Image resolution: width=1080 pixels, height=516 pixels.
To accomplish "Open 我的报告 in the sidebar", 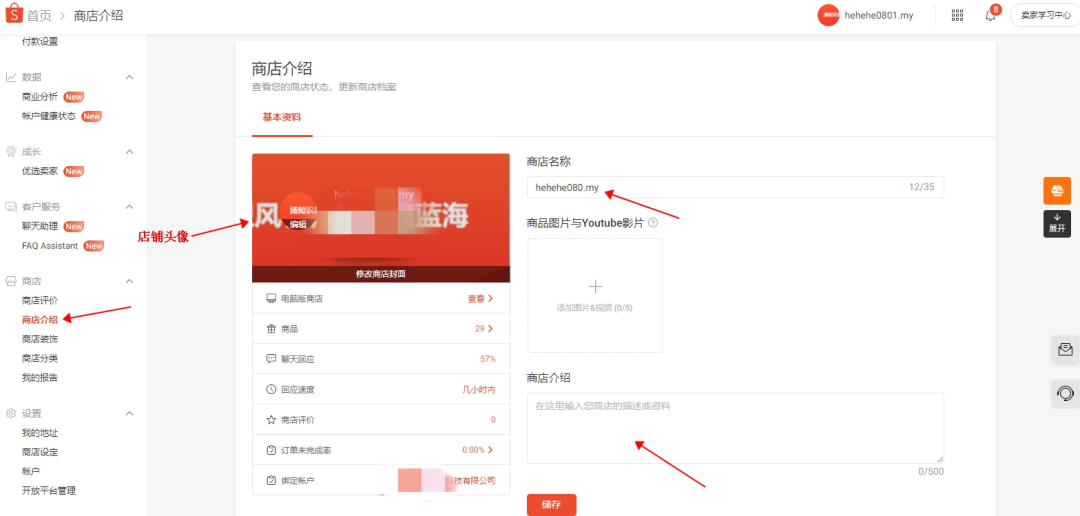I will coord(40,378).
